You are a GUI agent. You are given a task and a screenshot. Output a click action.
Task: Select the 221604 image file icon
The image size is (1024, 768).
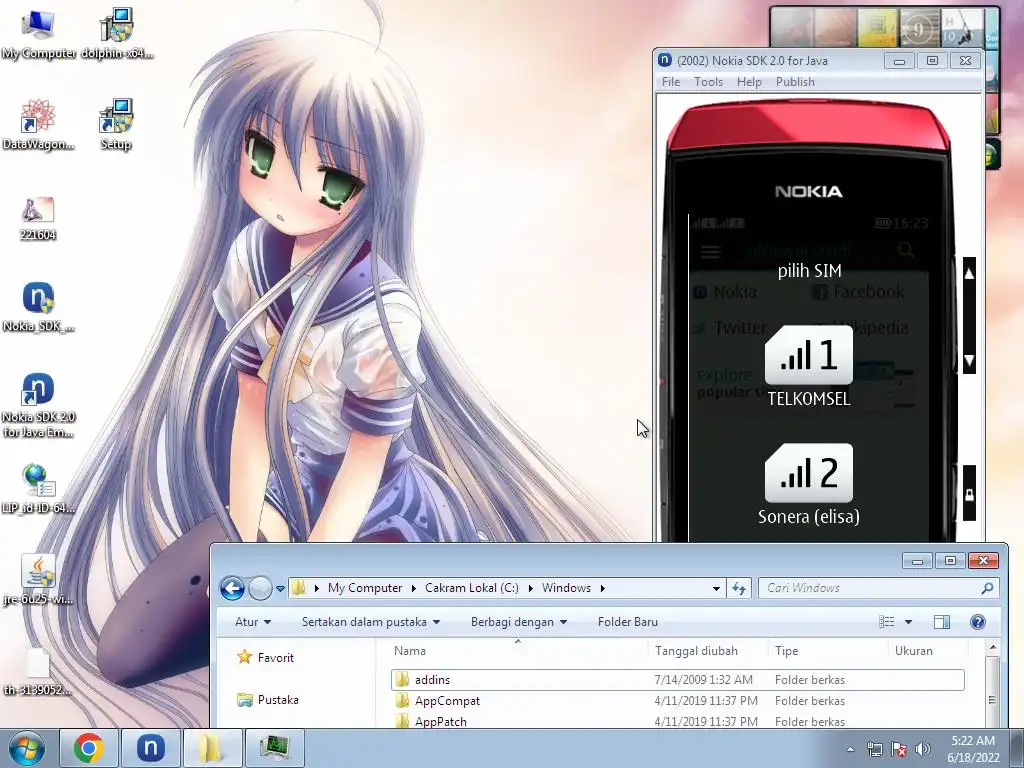click(38, 218)
